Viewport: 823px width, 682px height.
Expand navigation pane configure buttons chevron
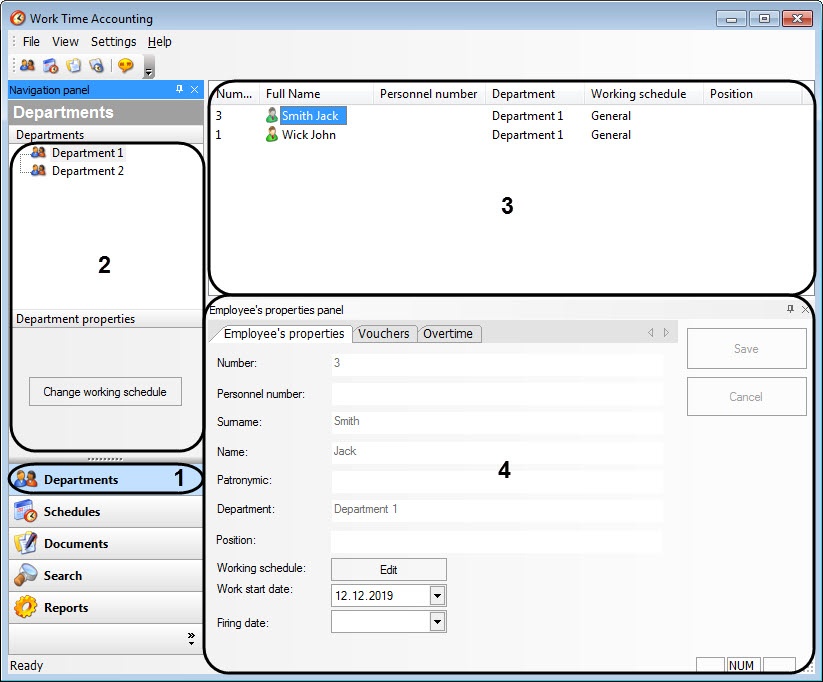191,638
